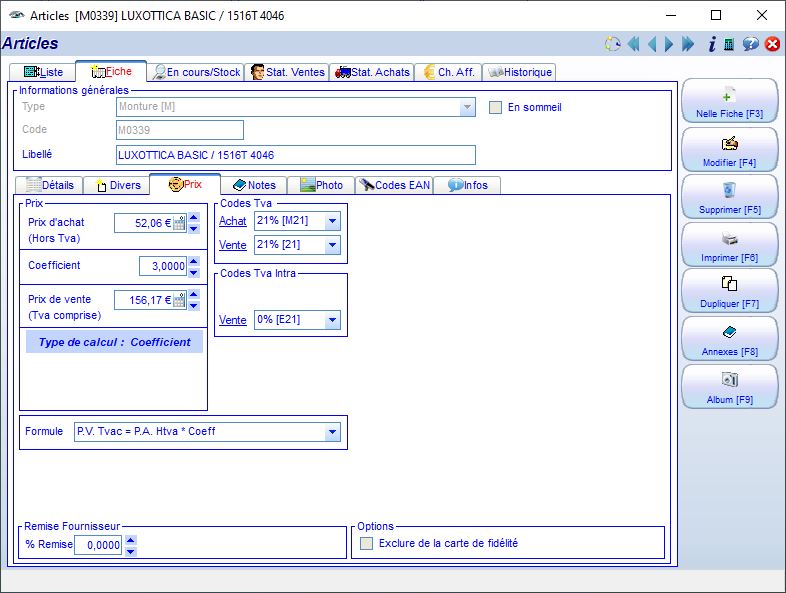
Task: Increase Prix de vente with up arrow
Action: (194, 295)
